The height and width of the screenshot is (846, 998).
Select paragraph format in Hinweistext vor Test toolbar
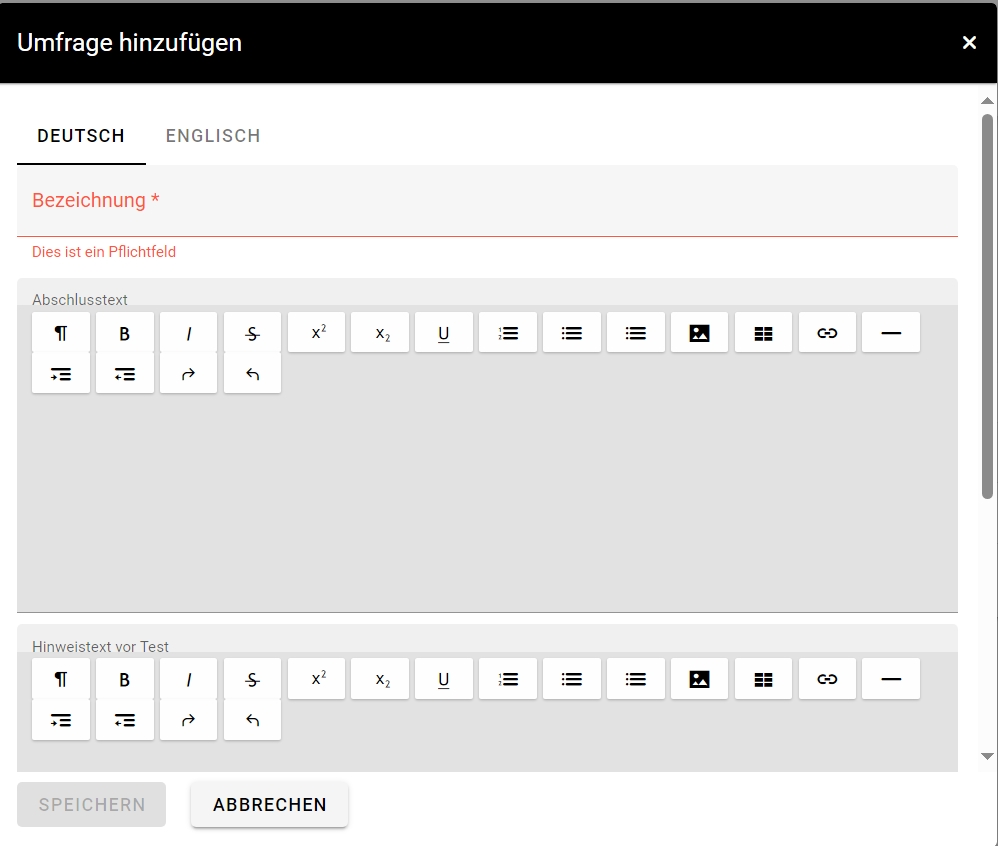(61, 680)
